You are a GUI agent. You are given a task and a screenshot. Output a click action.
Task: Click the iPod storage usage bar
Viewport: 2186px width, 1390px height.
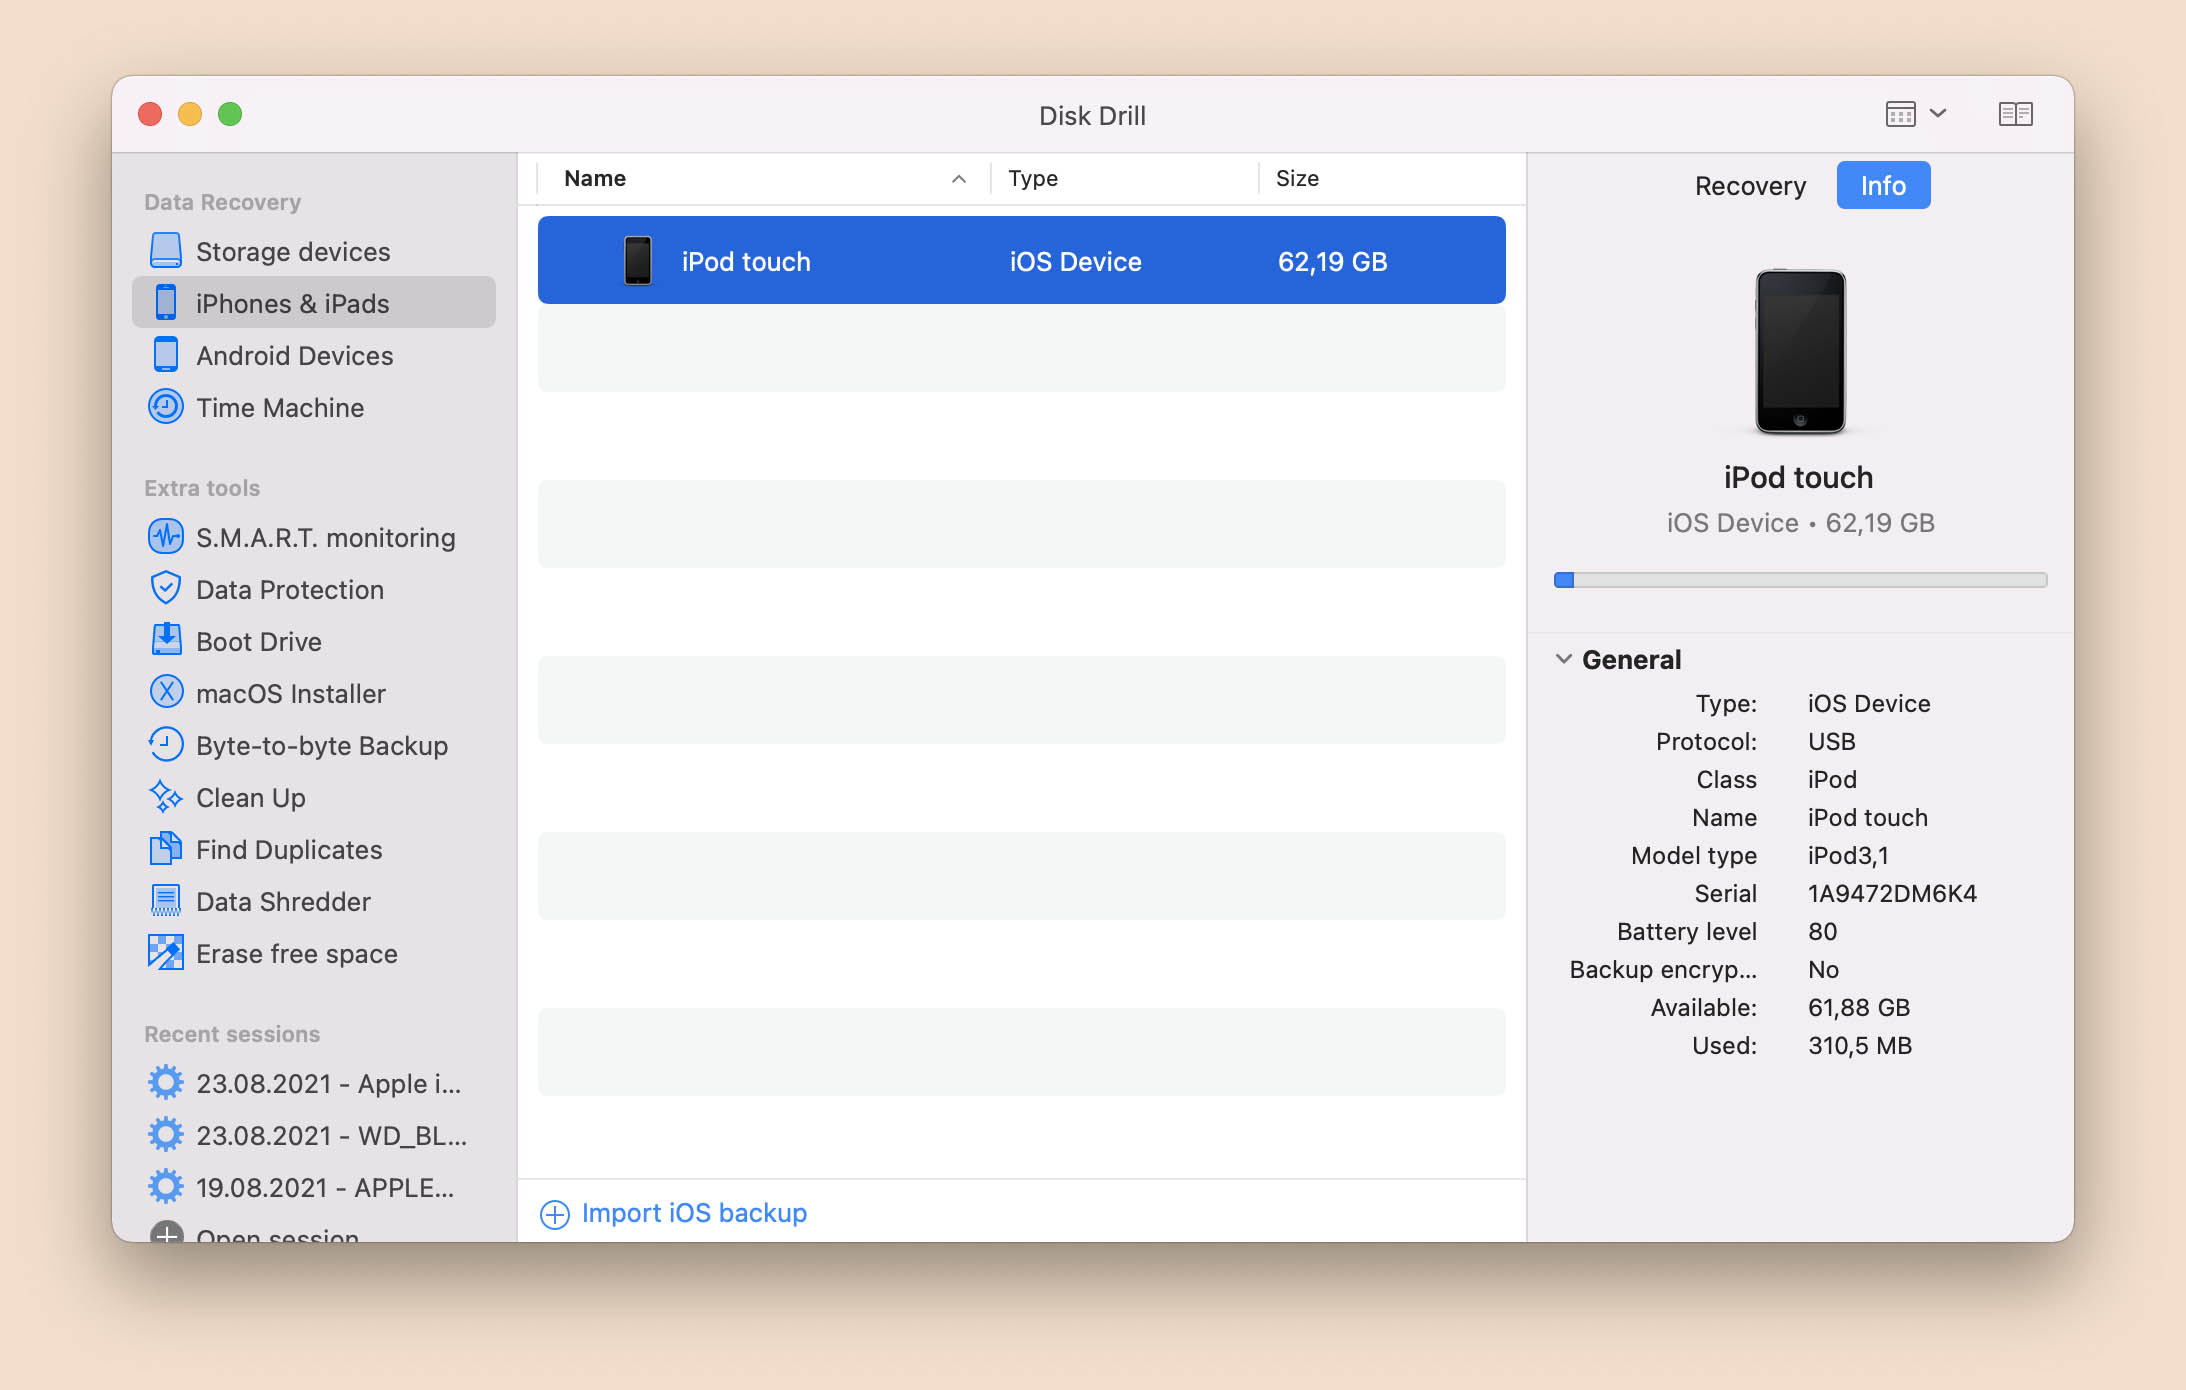[1800, 580]
